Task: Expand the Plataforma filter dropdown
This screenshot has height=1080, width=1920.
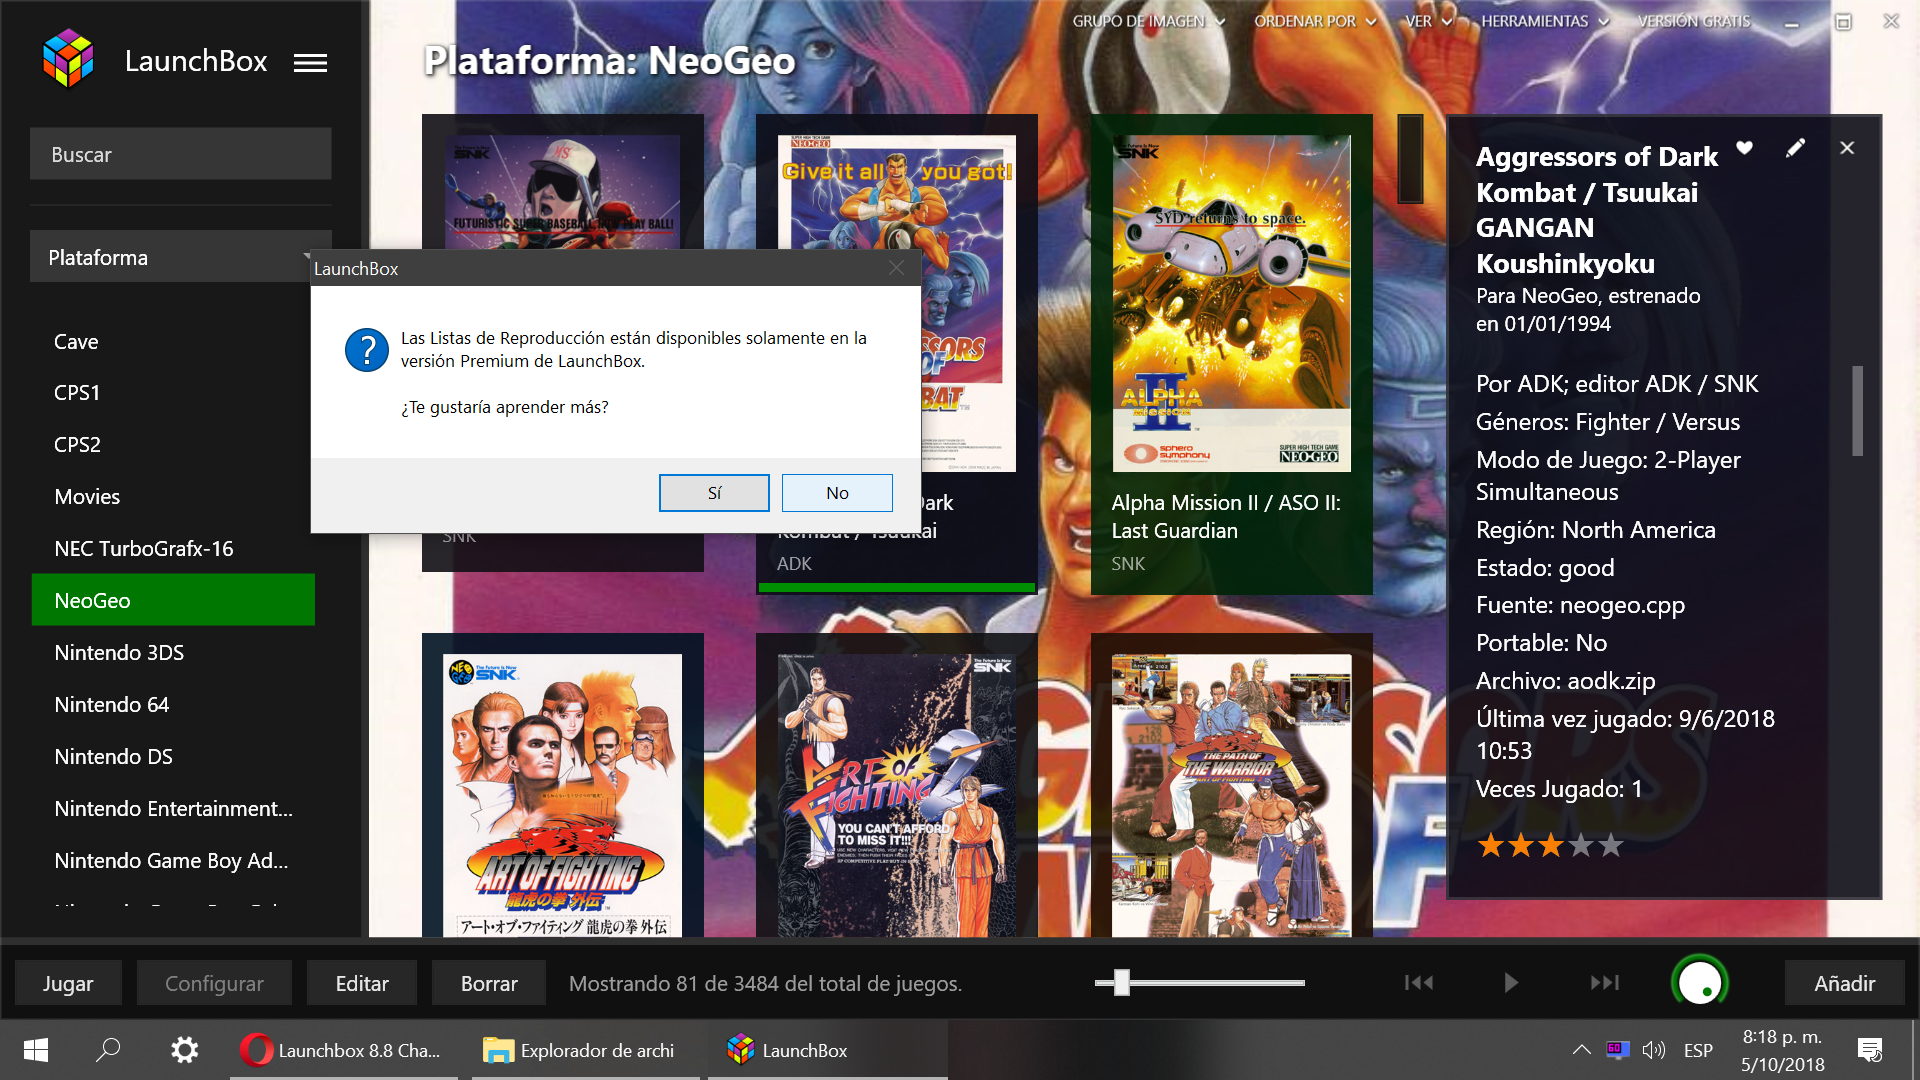Action: (180, 257)
